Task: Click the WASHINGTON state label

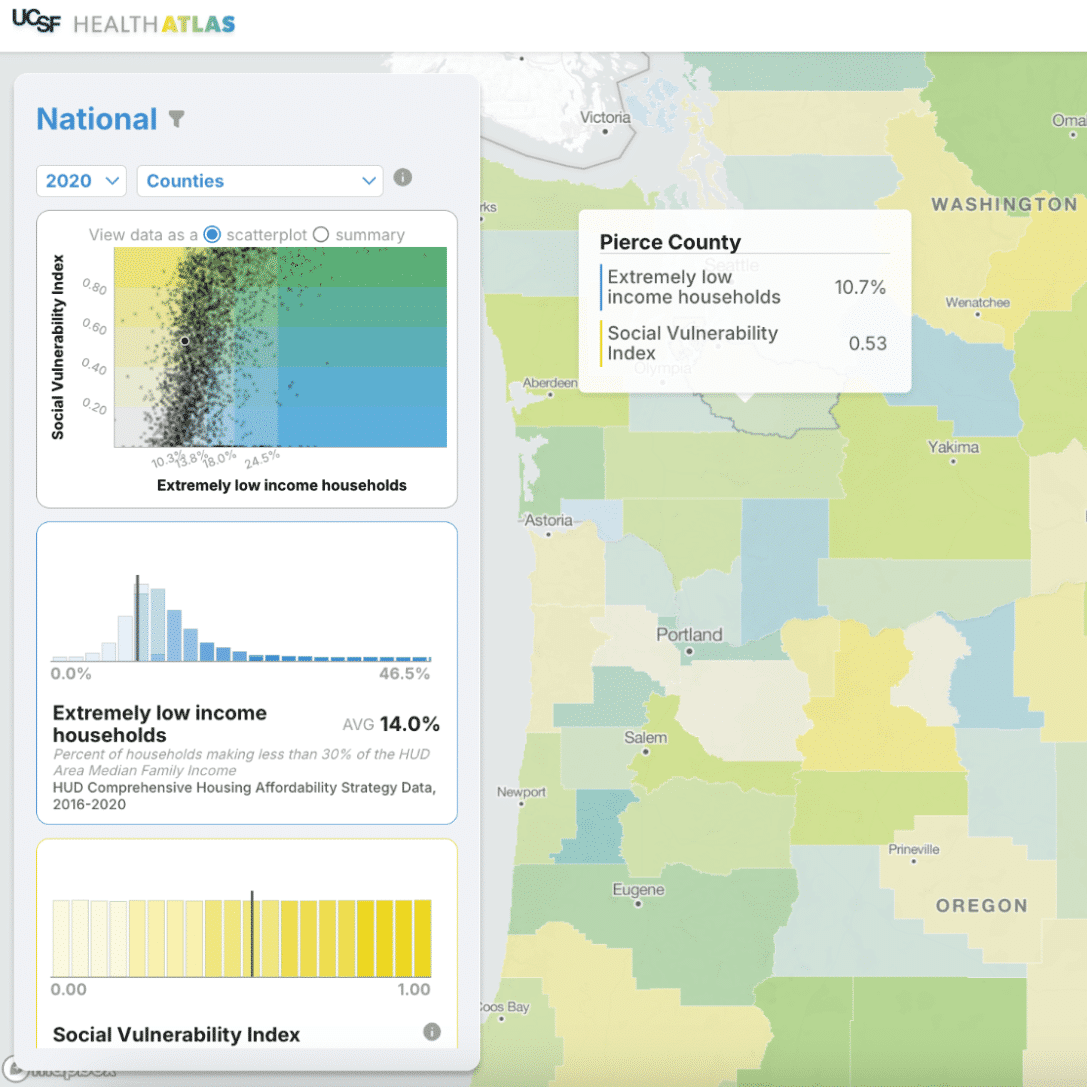Action: [1004, 204]
